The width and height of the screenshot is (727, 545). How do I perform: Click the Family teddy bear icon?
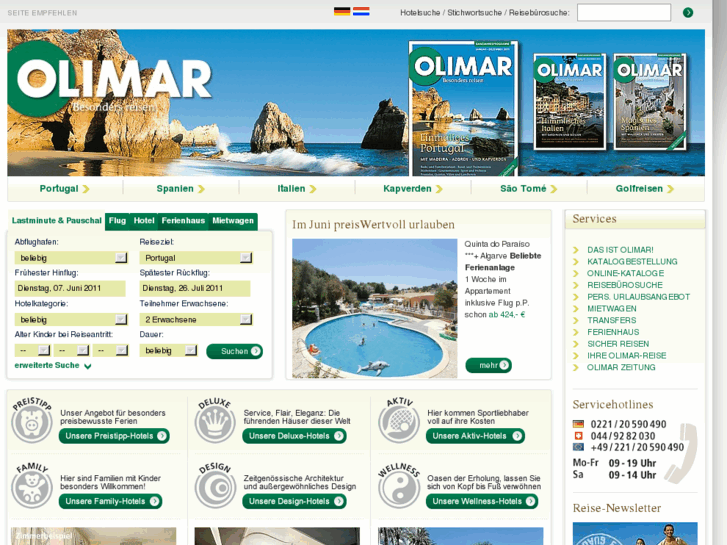[32, 486]
